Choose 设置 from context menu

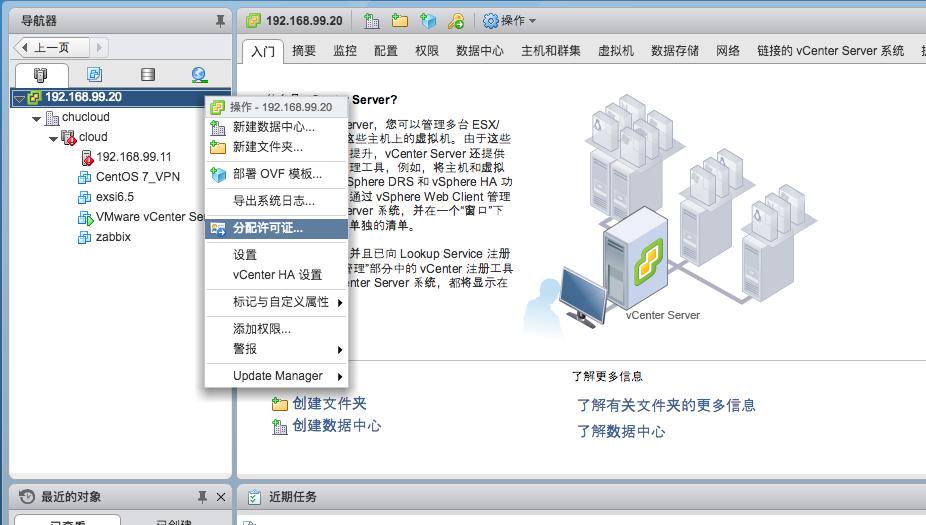point(276,255)
